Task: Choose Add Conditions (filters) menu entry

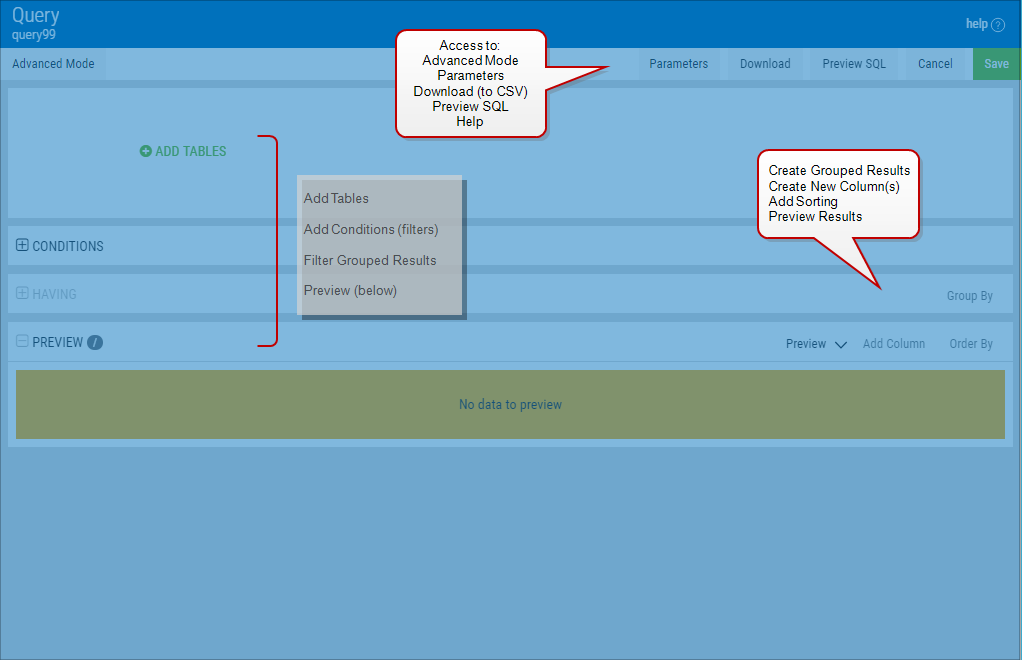Action: tap(371, 229)
